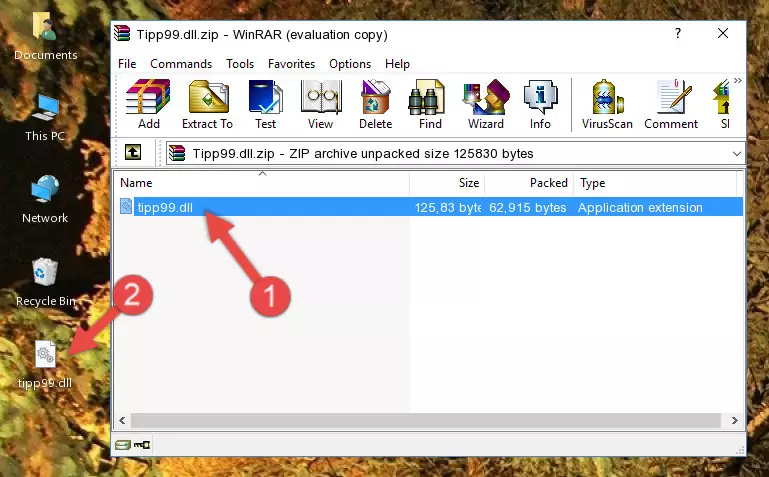Show archive Info
The height and width of the screenshot is (477, 769).
click(540, 104)
